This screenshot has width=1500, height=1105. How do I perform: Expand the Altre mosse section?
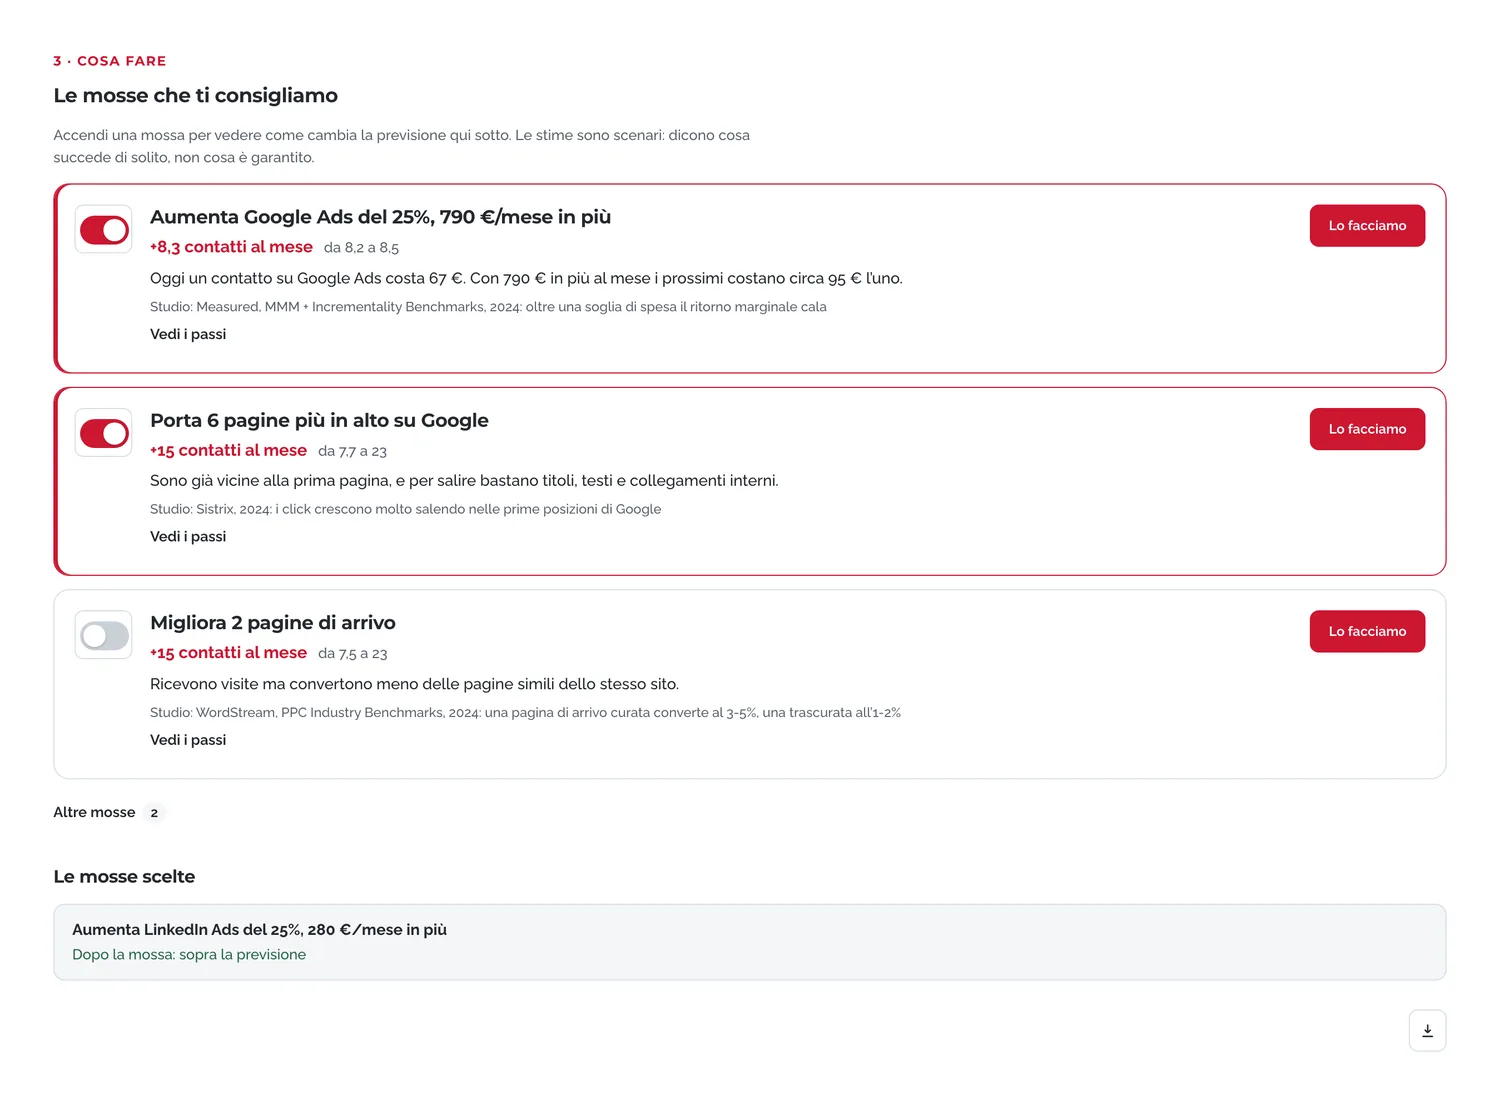[x=108, y=812]
